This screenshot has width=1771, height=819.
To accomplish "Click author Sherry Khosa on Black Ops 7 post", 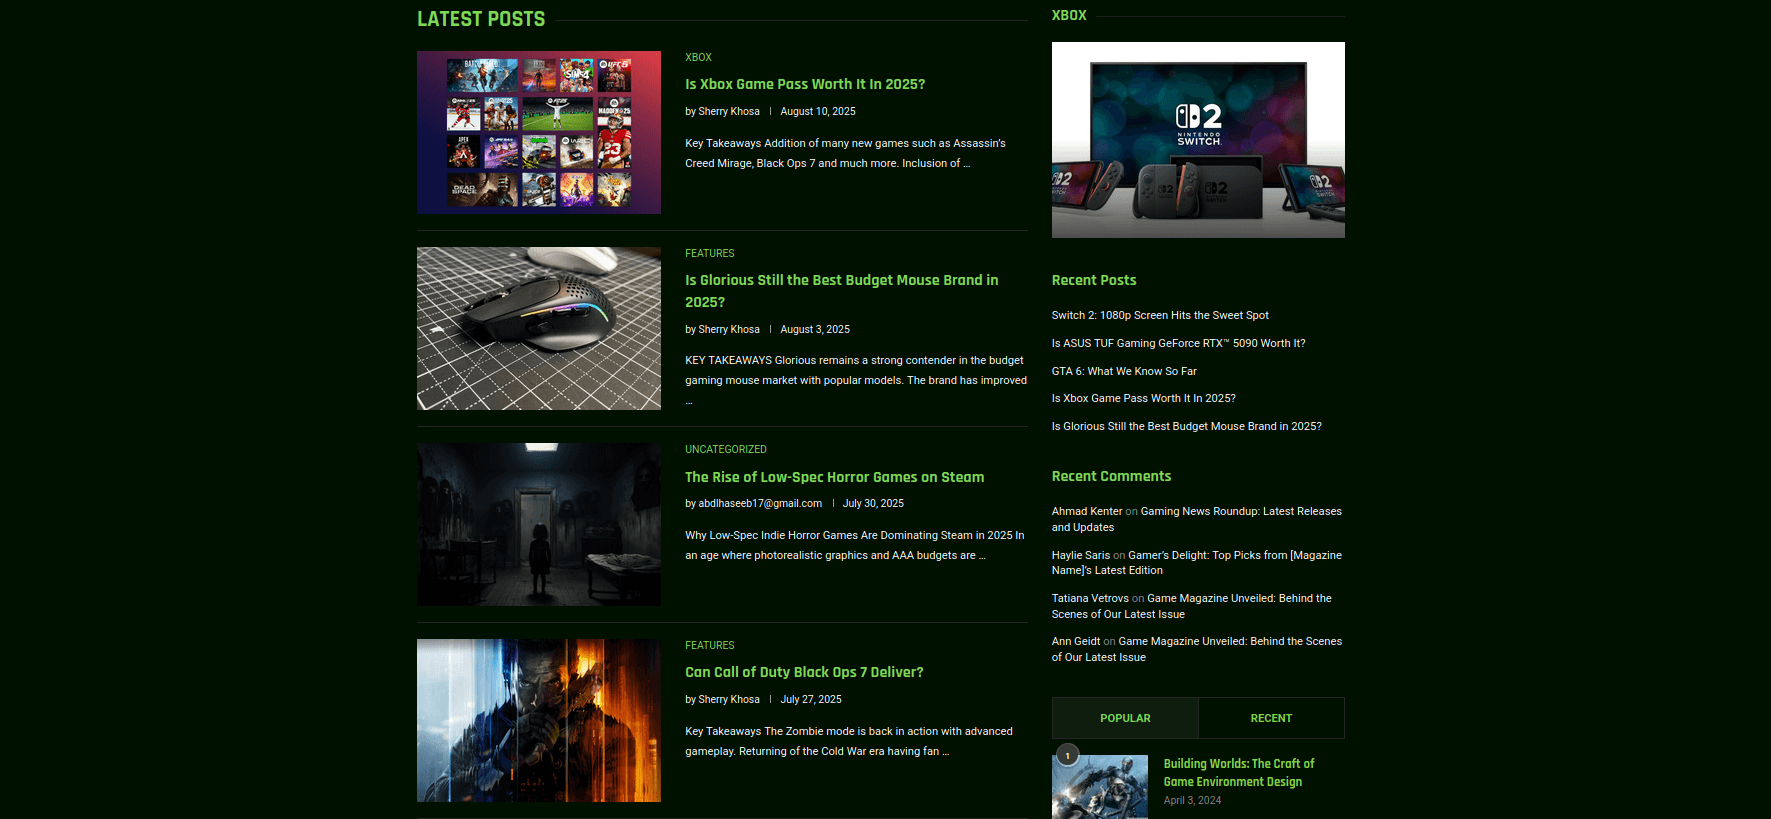I will [x=729, y=700].
